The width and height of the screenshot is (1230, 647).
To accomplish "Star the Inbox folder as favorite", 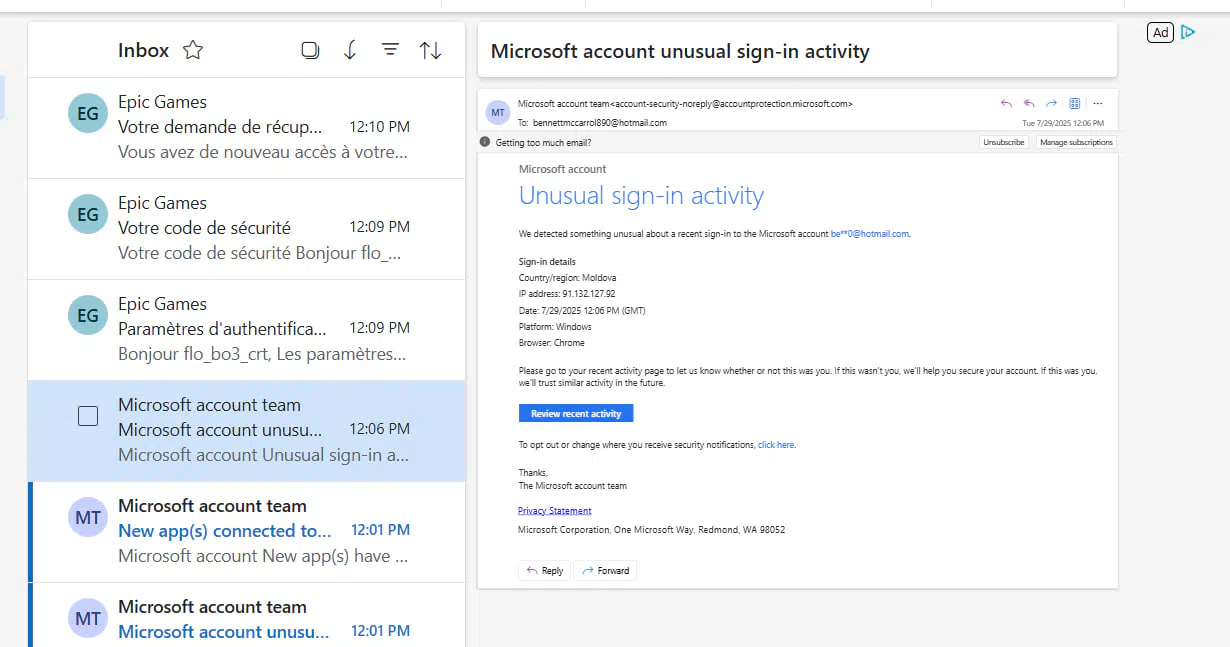I will pyautogui.click(x=193, y=50).
